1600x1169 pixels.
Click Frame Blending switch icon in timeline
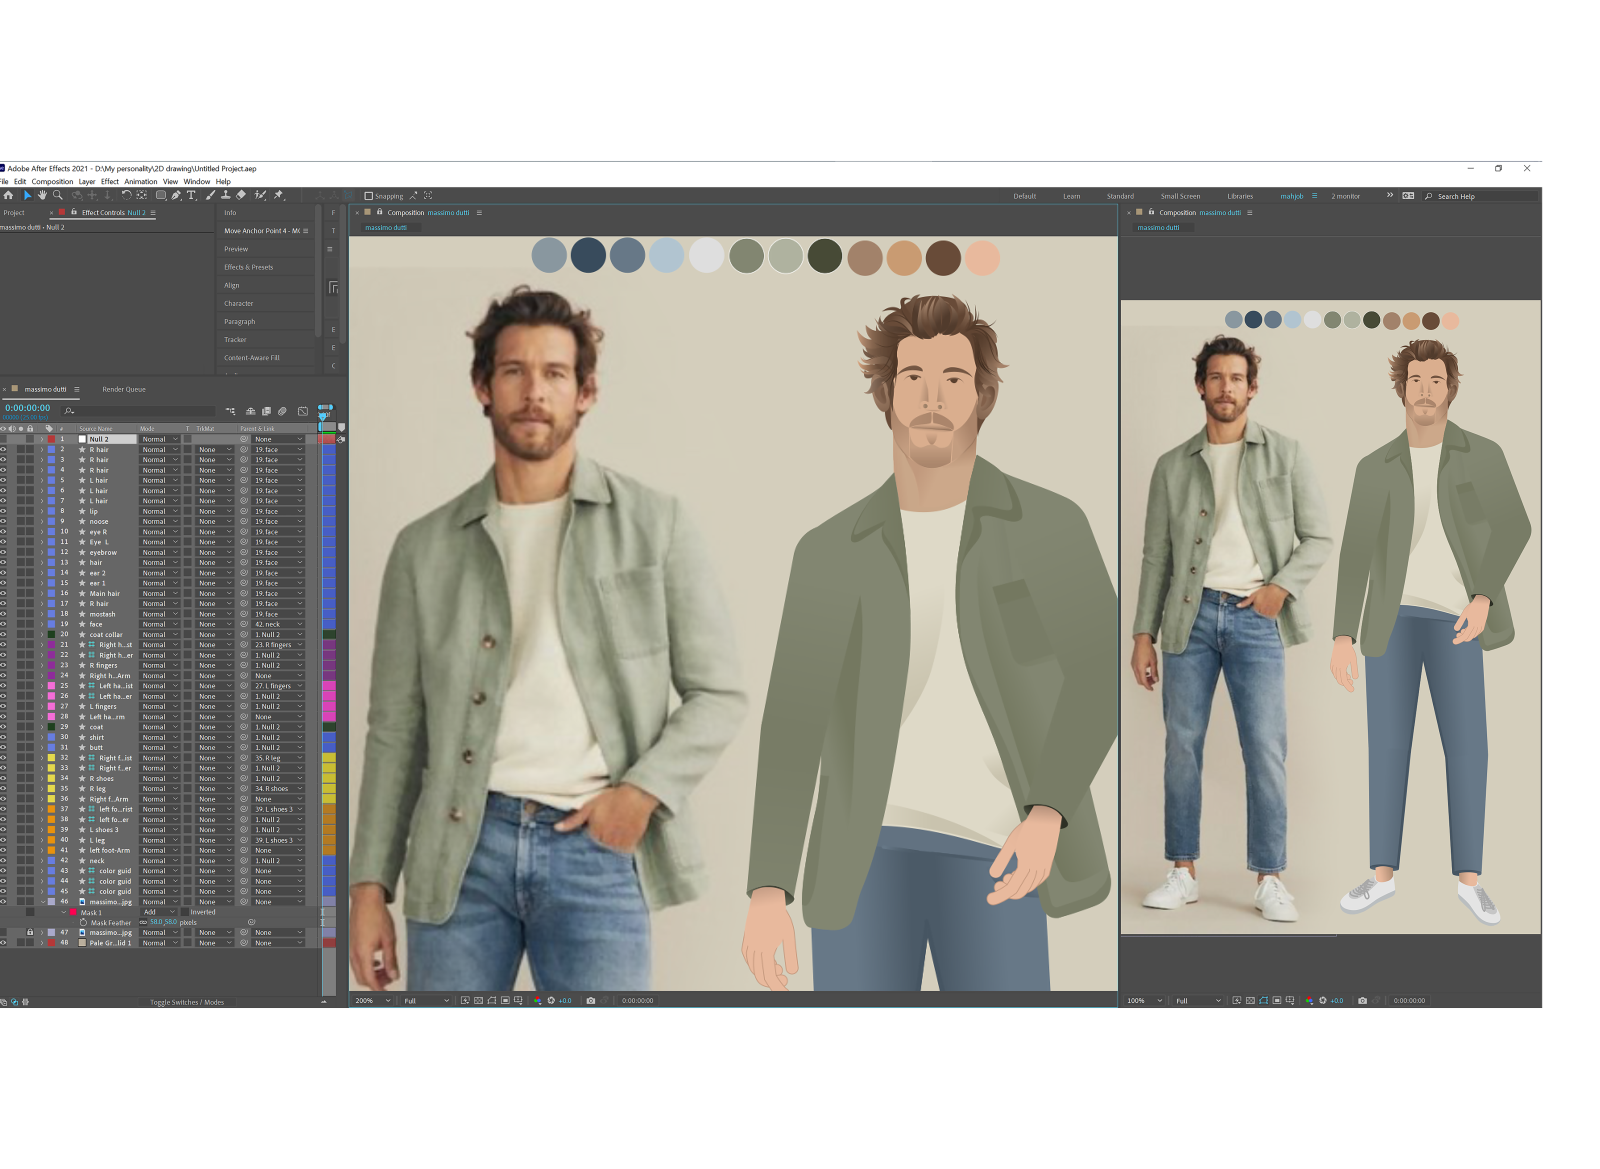tap(266, 411)
